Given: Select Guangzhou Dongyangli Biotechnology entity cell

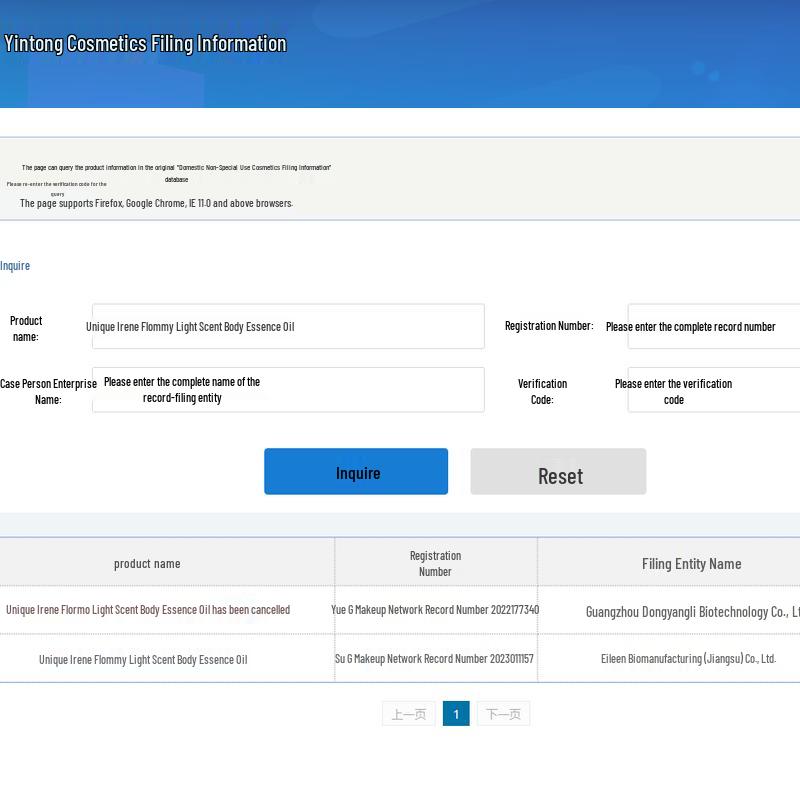Looking at the screenshot, I should coord(692,611).
